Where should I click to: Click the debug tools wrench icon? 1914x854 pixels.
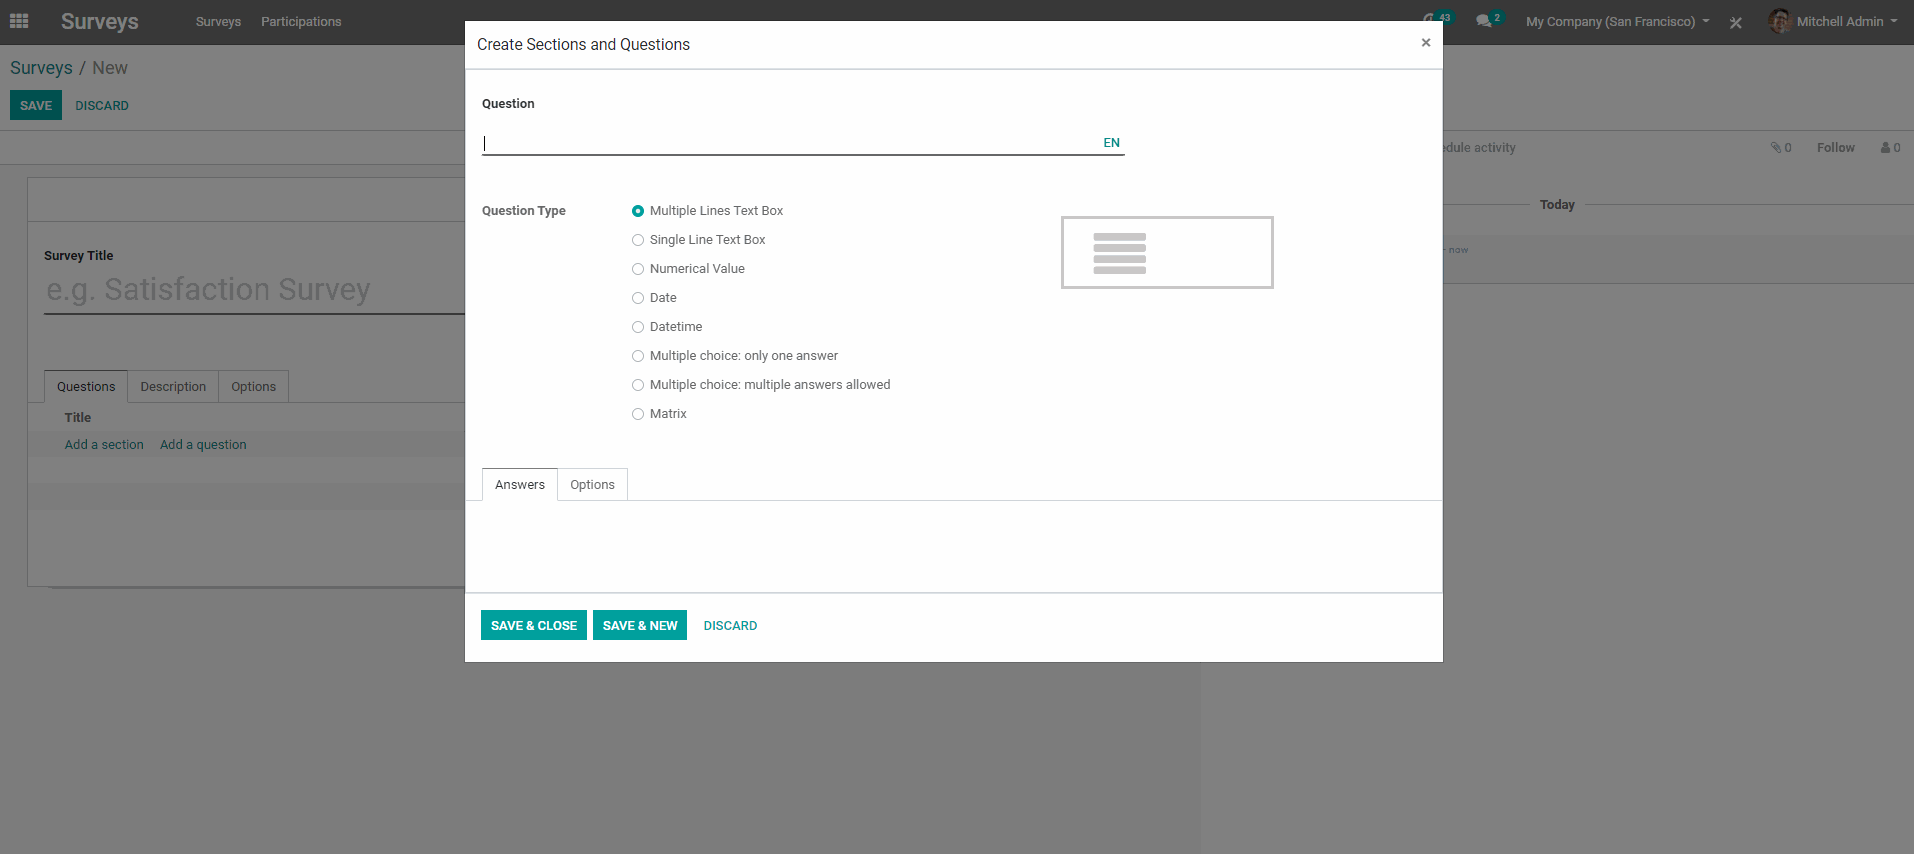click(1736, 22)
